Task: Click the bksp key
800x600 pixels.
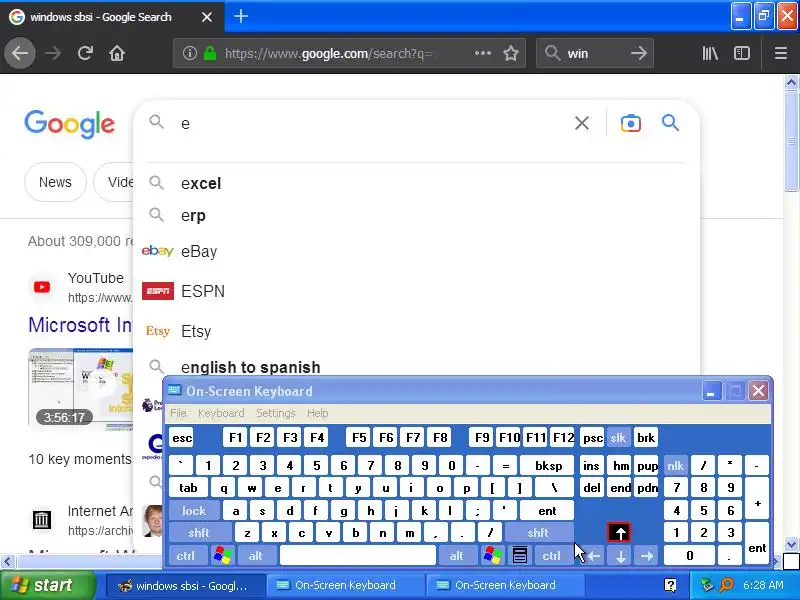Action: click(x=548, y=465)
